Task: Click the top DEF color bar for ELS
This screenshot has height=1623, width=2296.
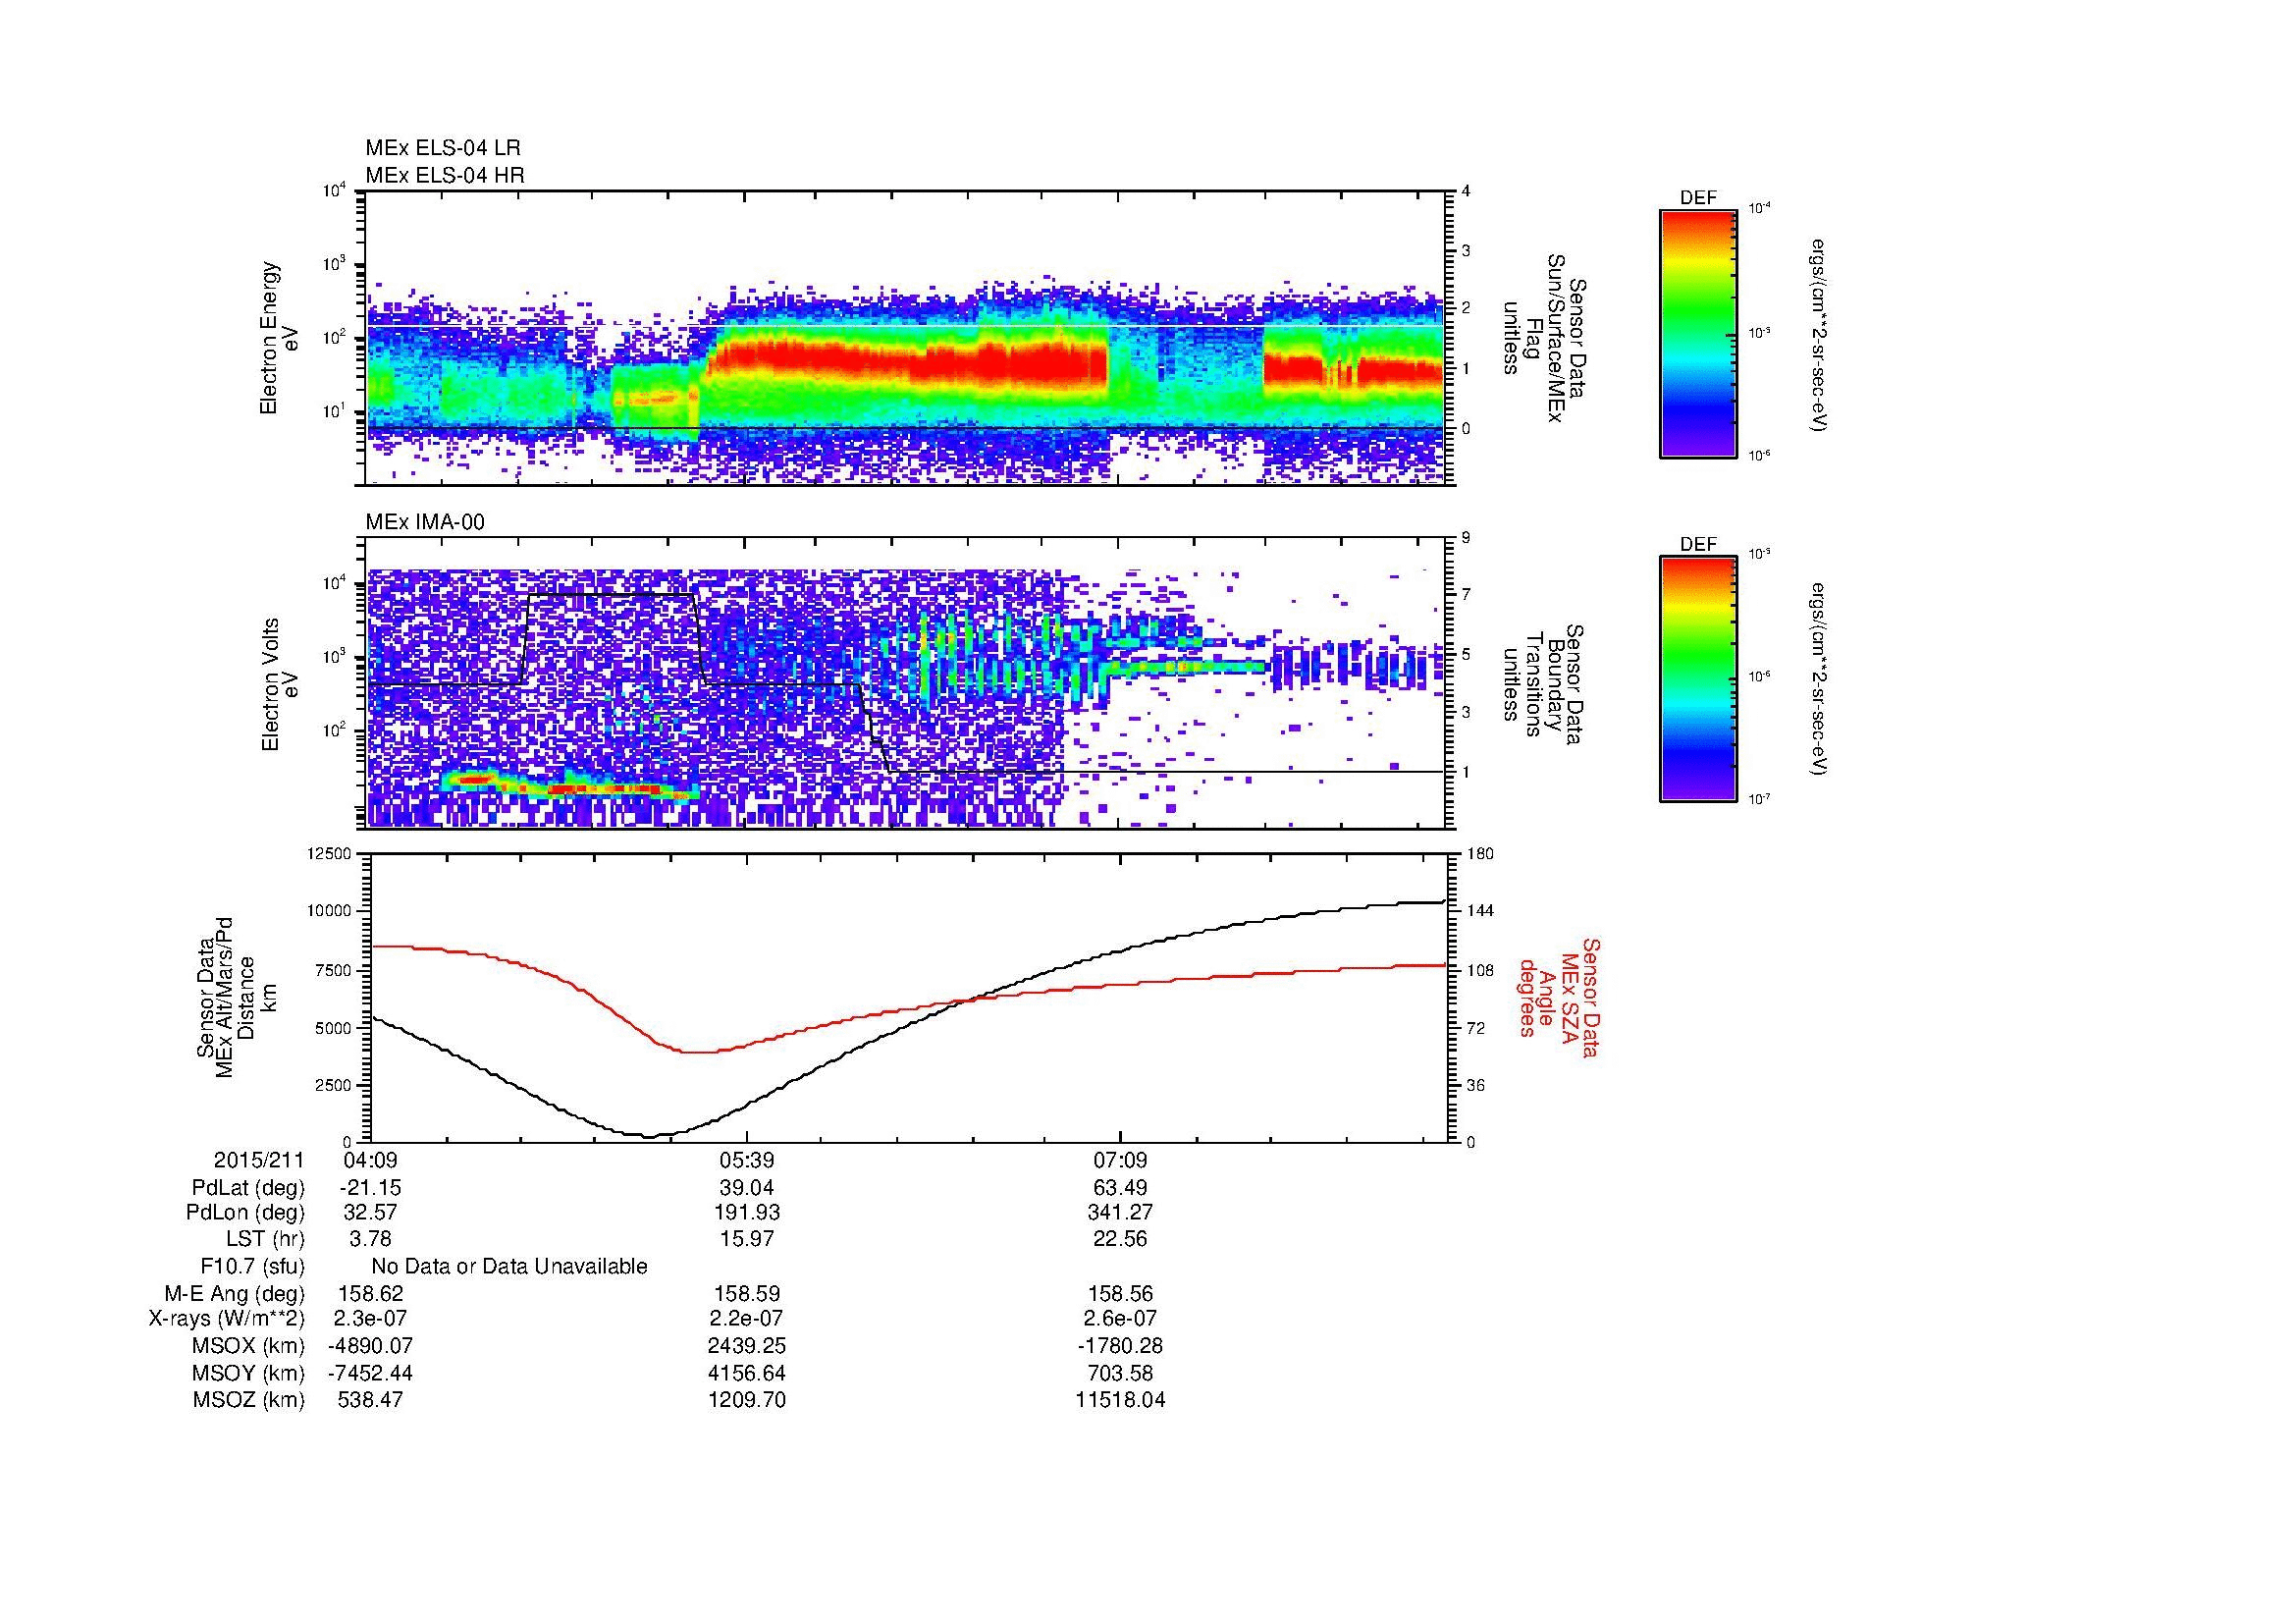Action: [x=1697, y=333]
